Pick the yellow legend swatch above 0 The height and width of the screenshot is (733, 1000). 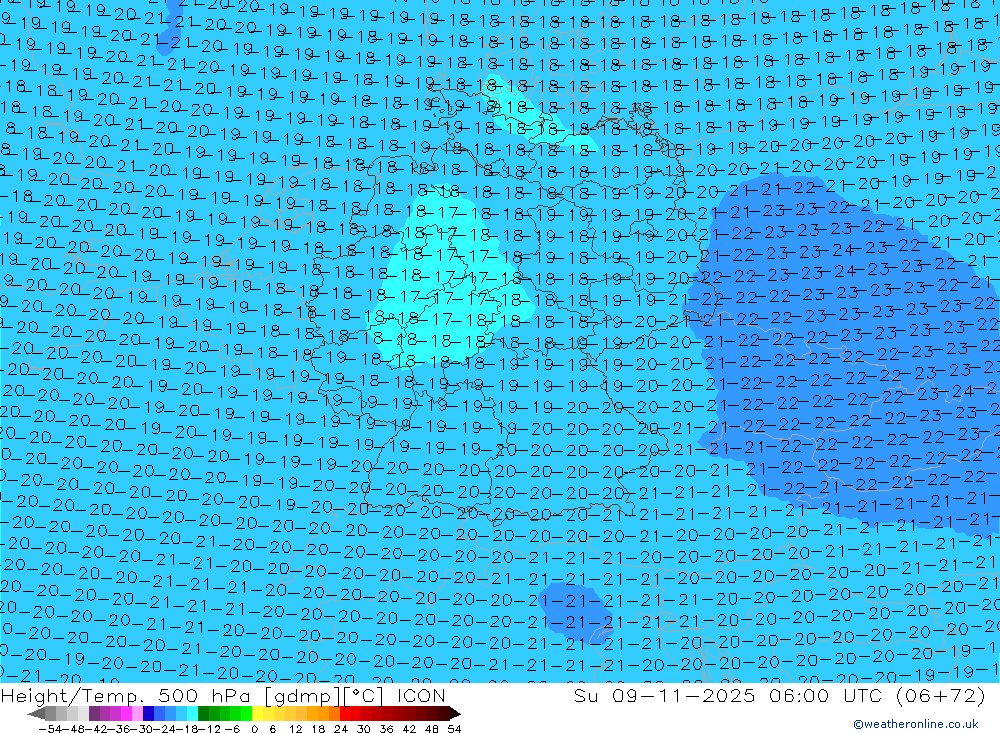[257, 713]
